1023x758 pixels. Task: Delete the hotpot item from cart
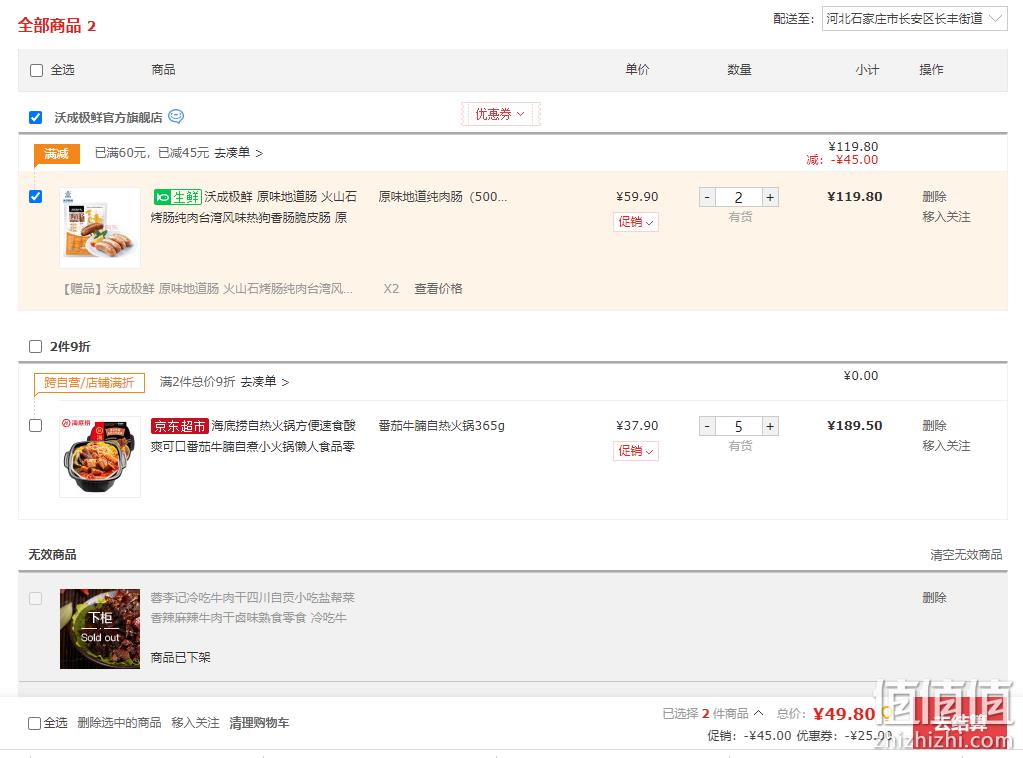(x=934, y=425)
